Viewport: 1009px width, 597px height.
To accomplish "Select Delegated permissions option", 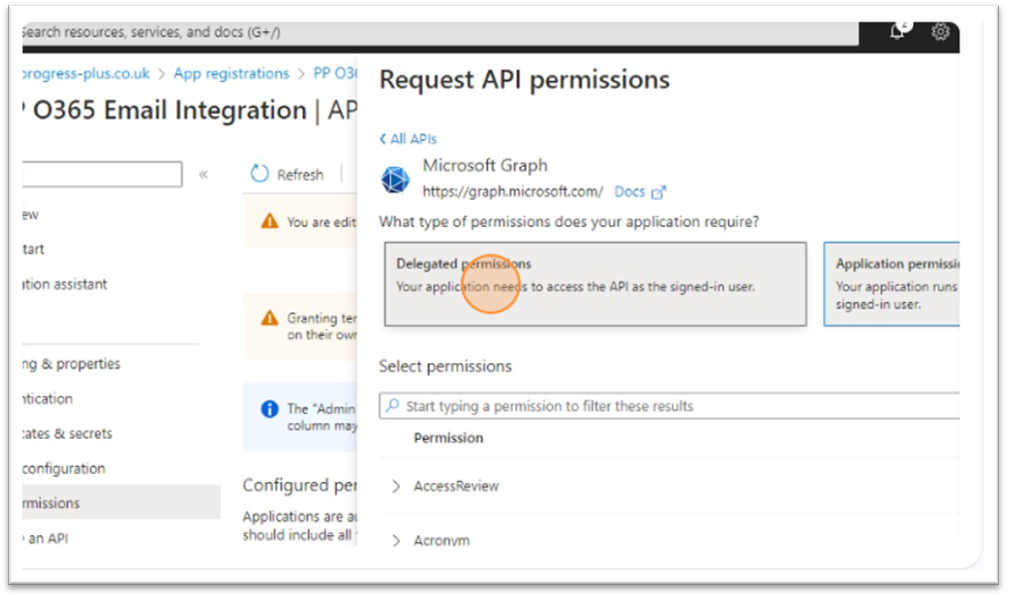I will [595, 284].
